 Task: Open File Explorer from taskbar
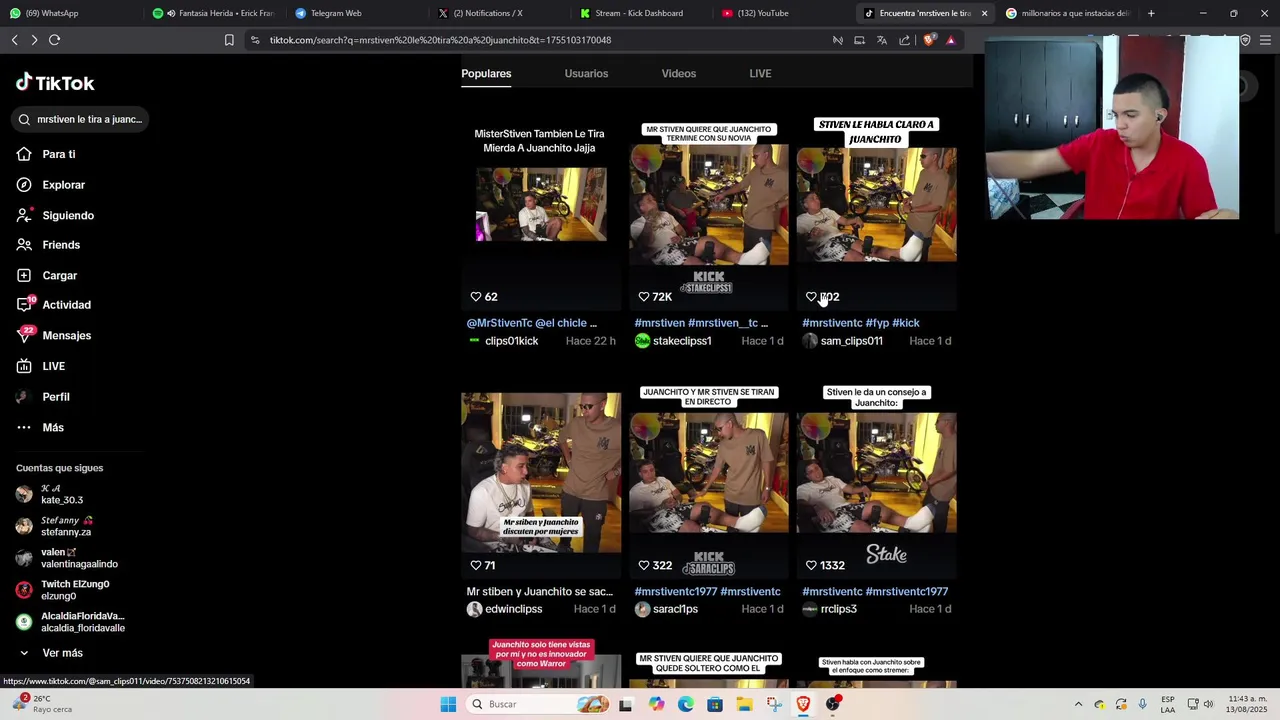click(x=744, y=704)
